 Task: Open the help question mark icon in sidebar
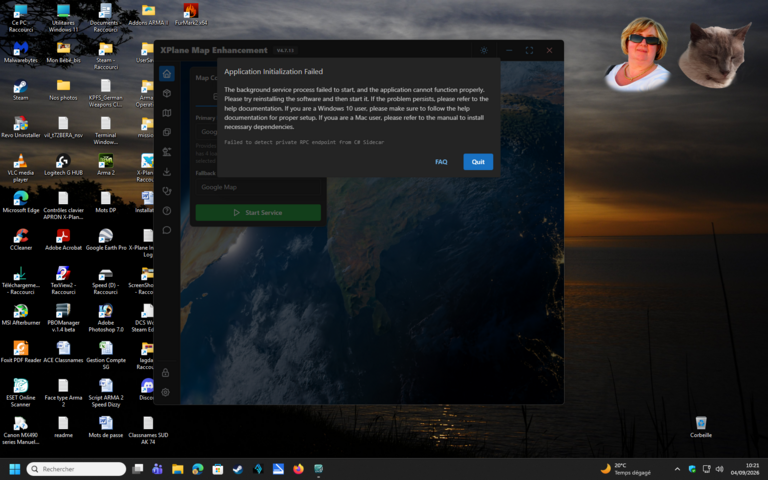pyautogui.click(x=167, y=211)
